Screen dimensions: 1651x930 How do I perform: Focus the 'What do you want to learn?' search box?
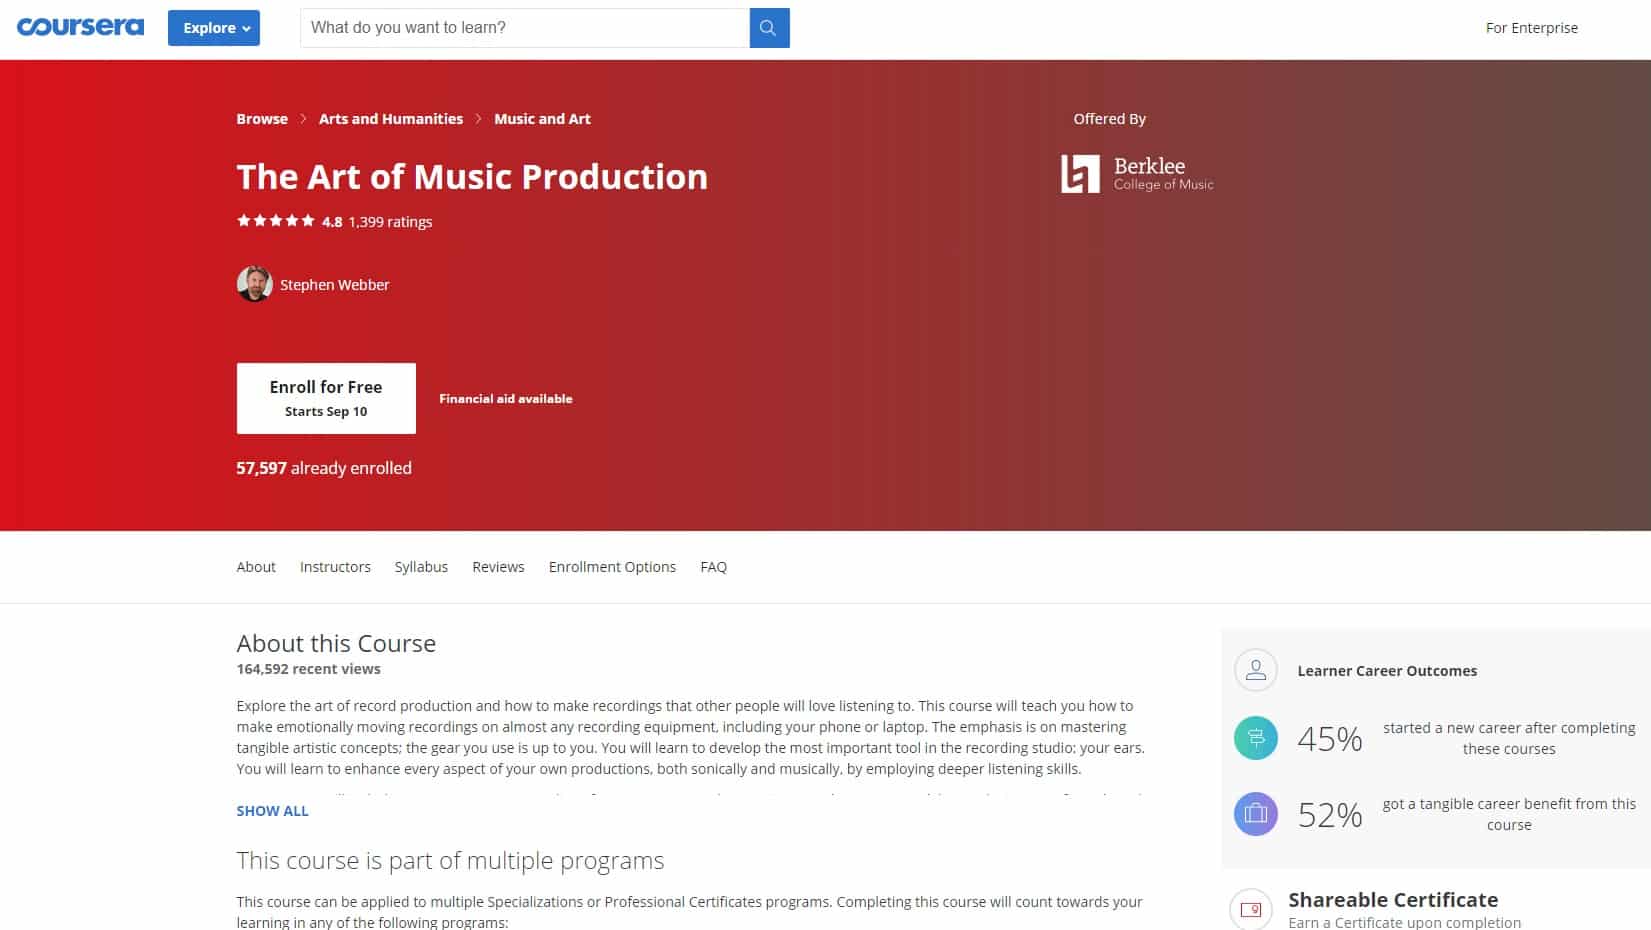[x=525, y=28]
